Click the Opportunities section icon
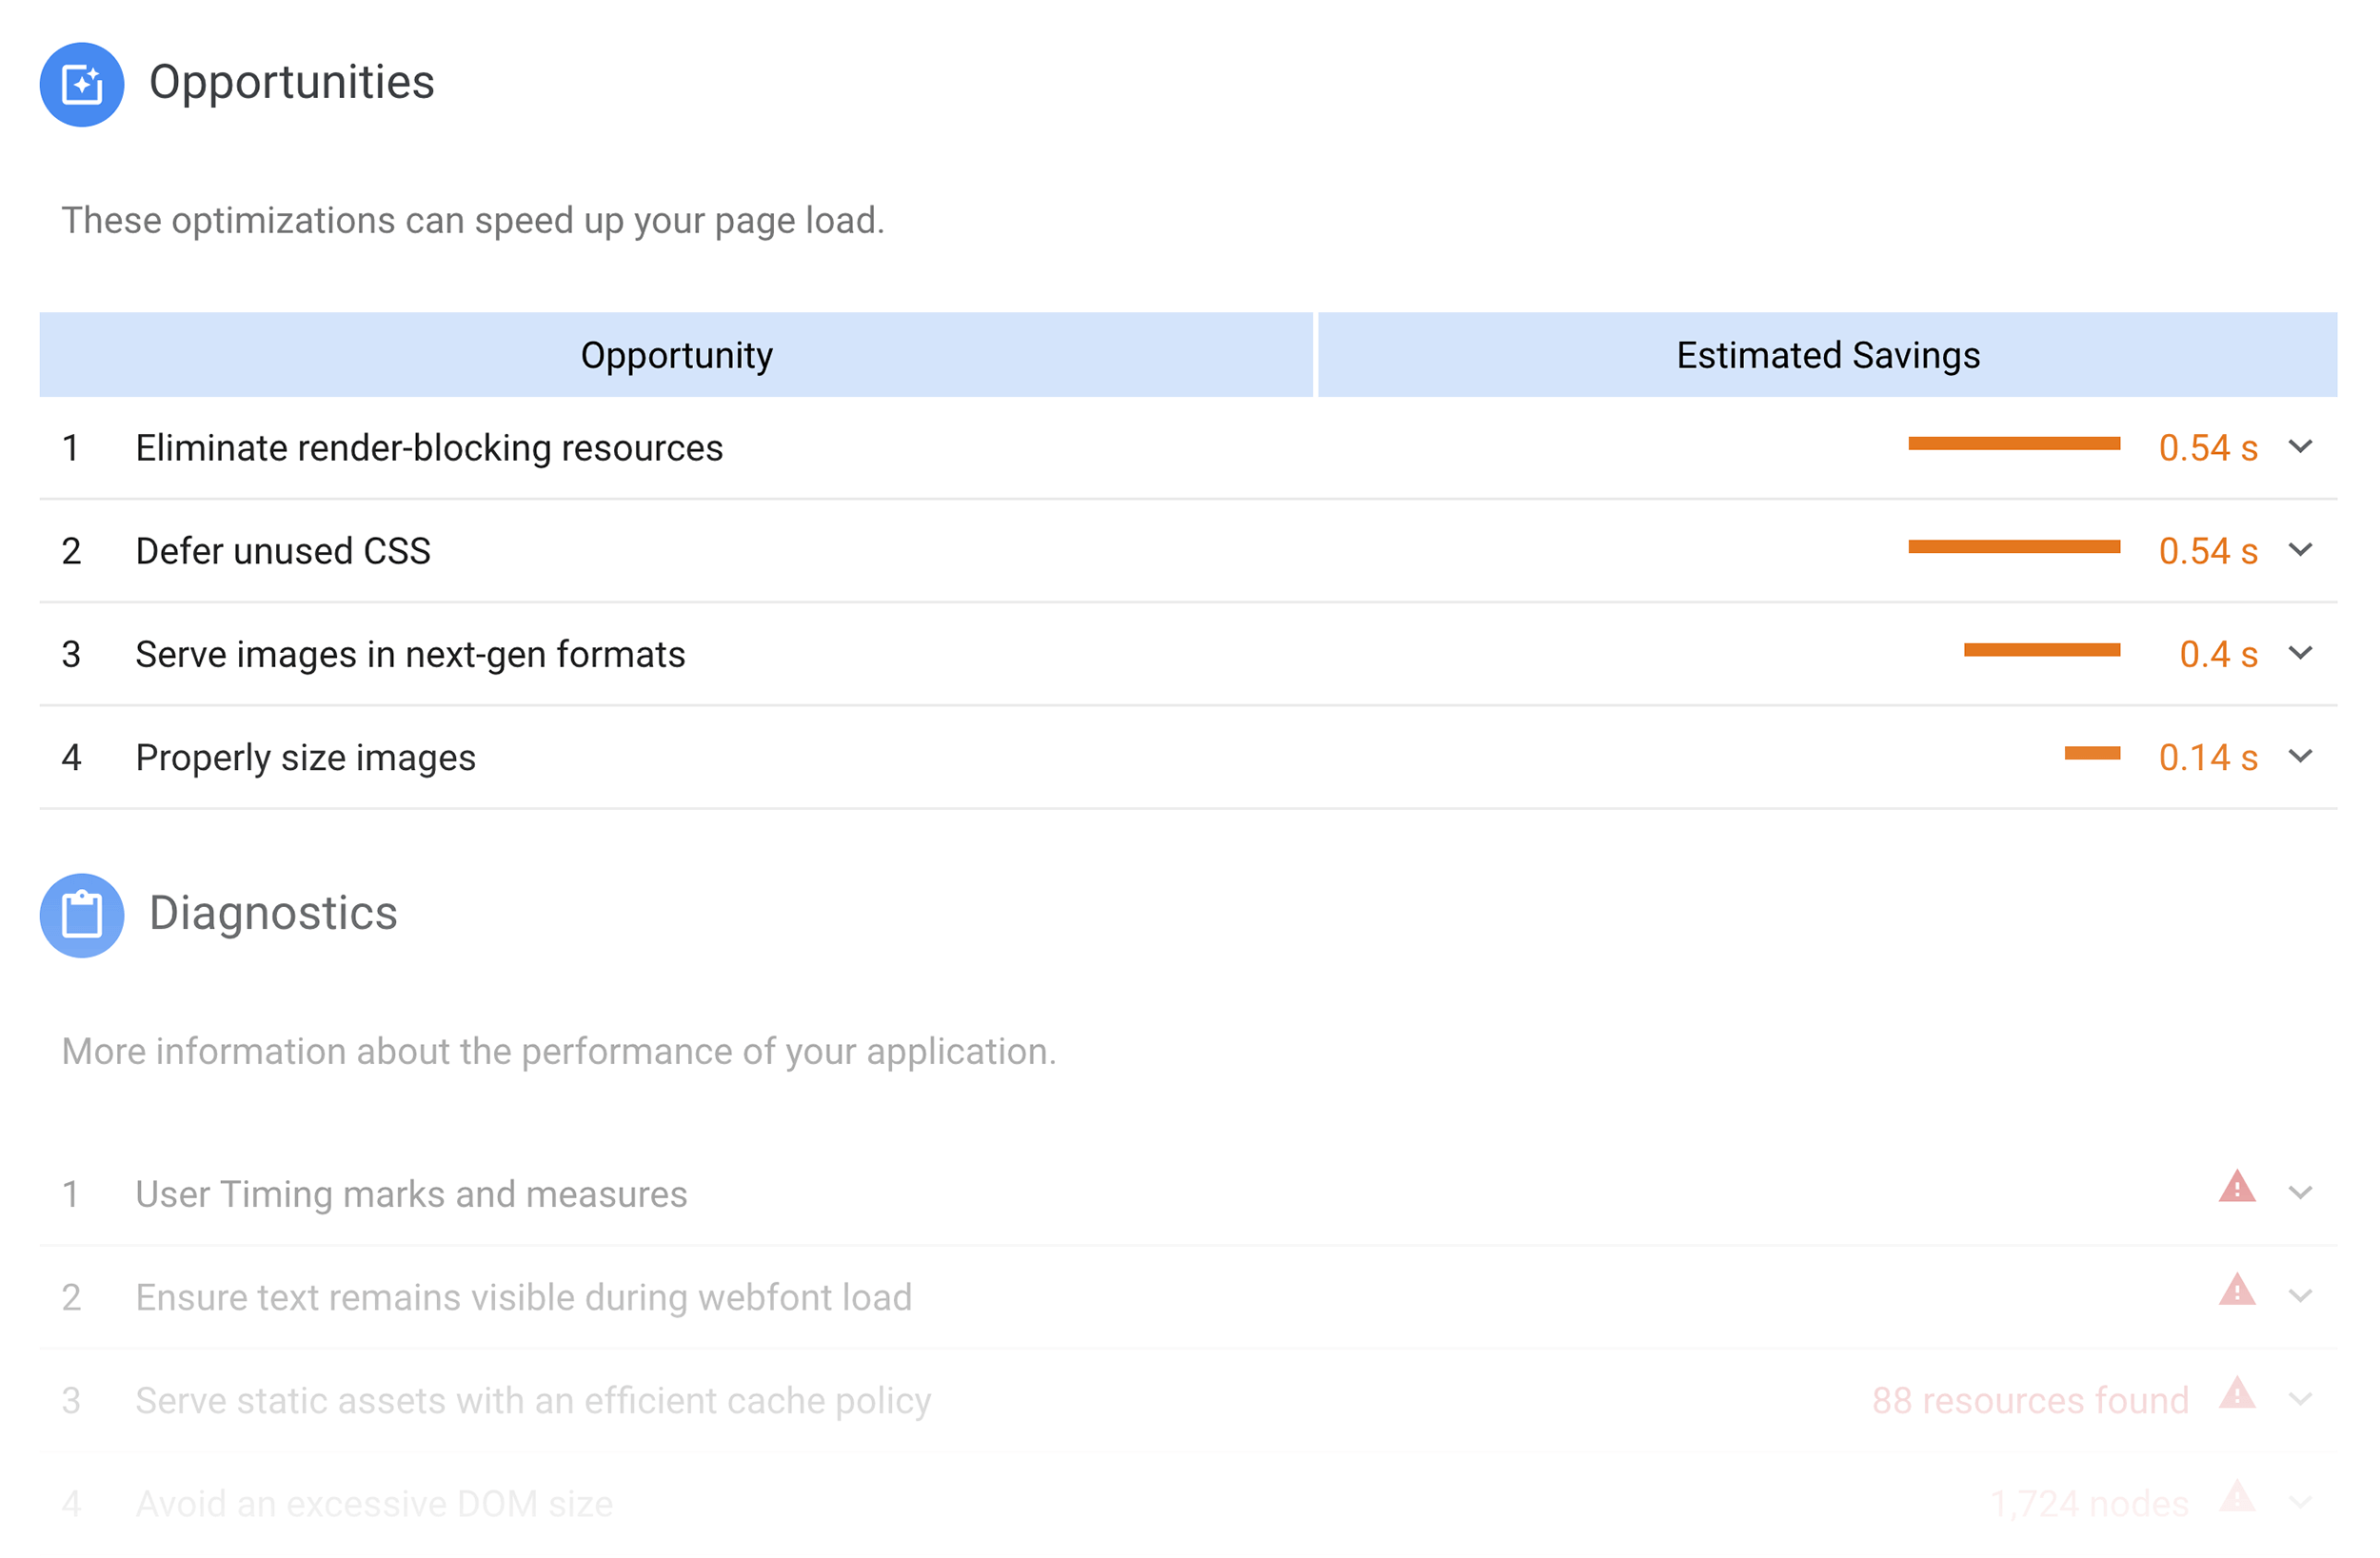Screen dimensions: 2380x1558 pyautogui.click(x=82, y=84)
